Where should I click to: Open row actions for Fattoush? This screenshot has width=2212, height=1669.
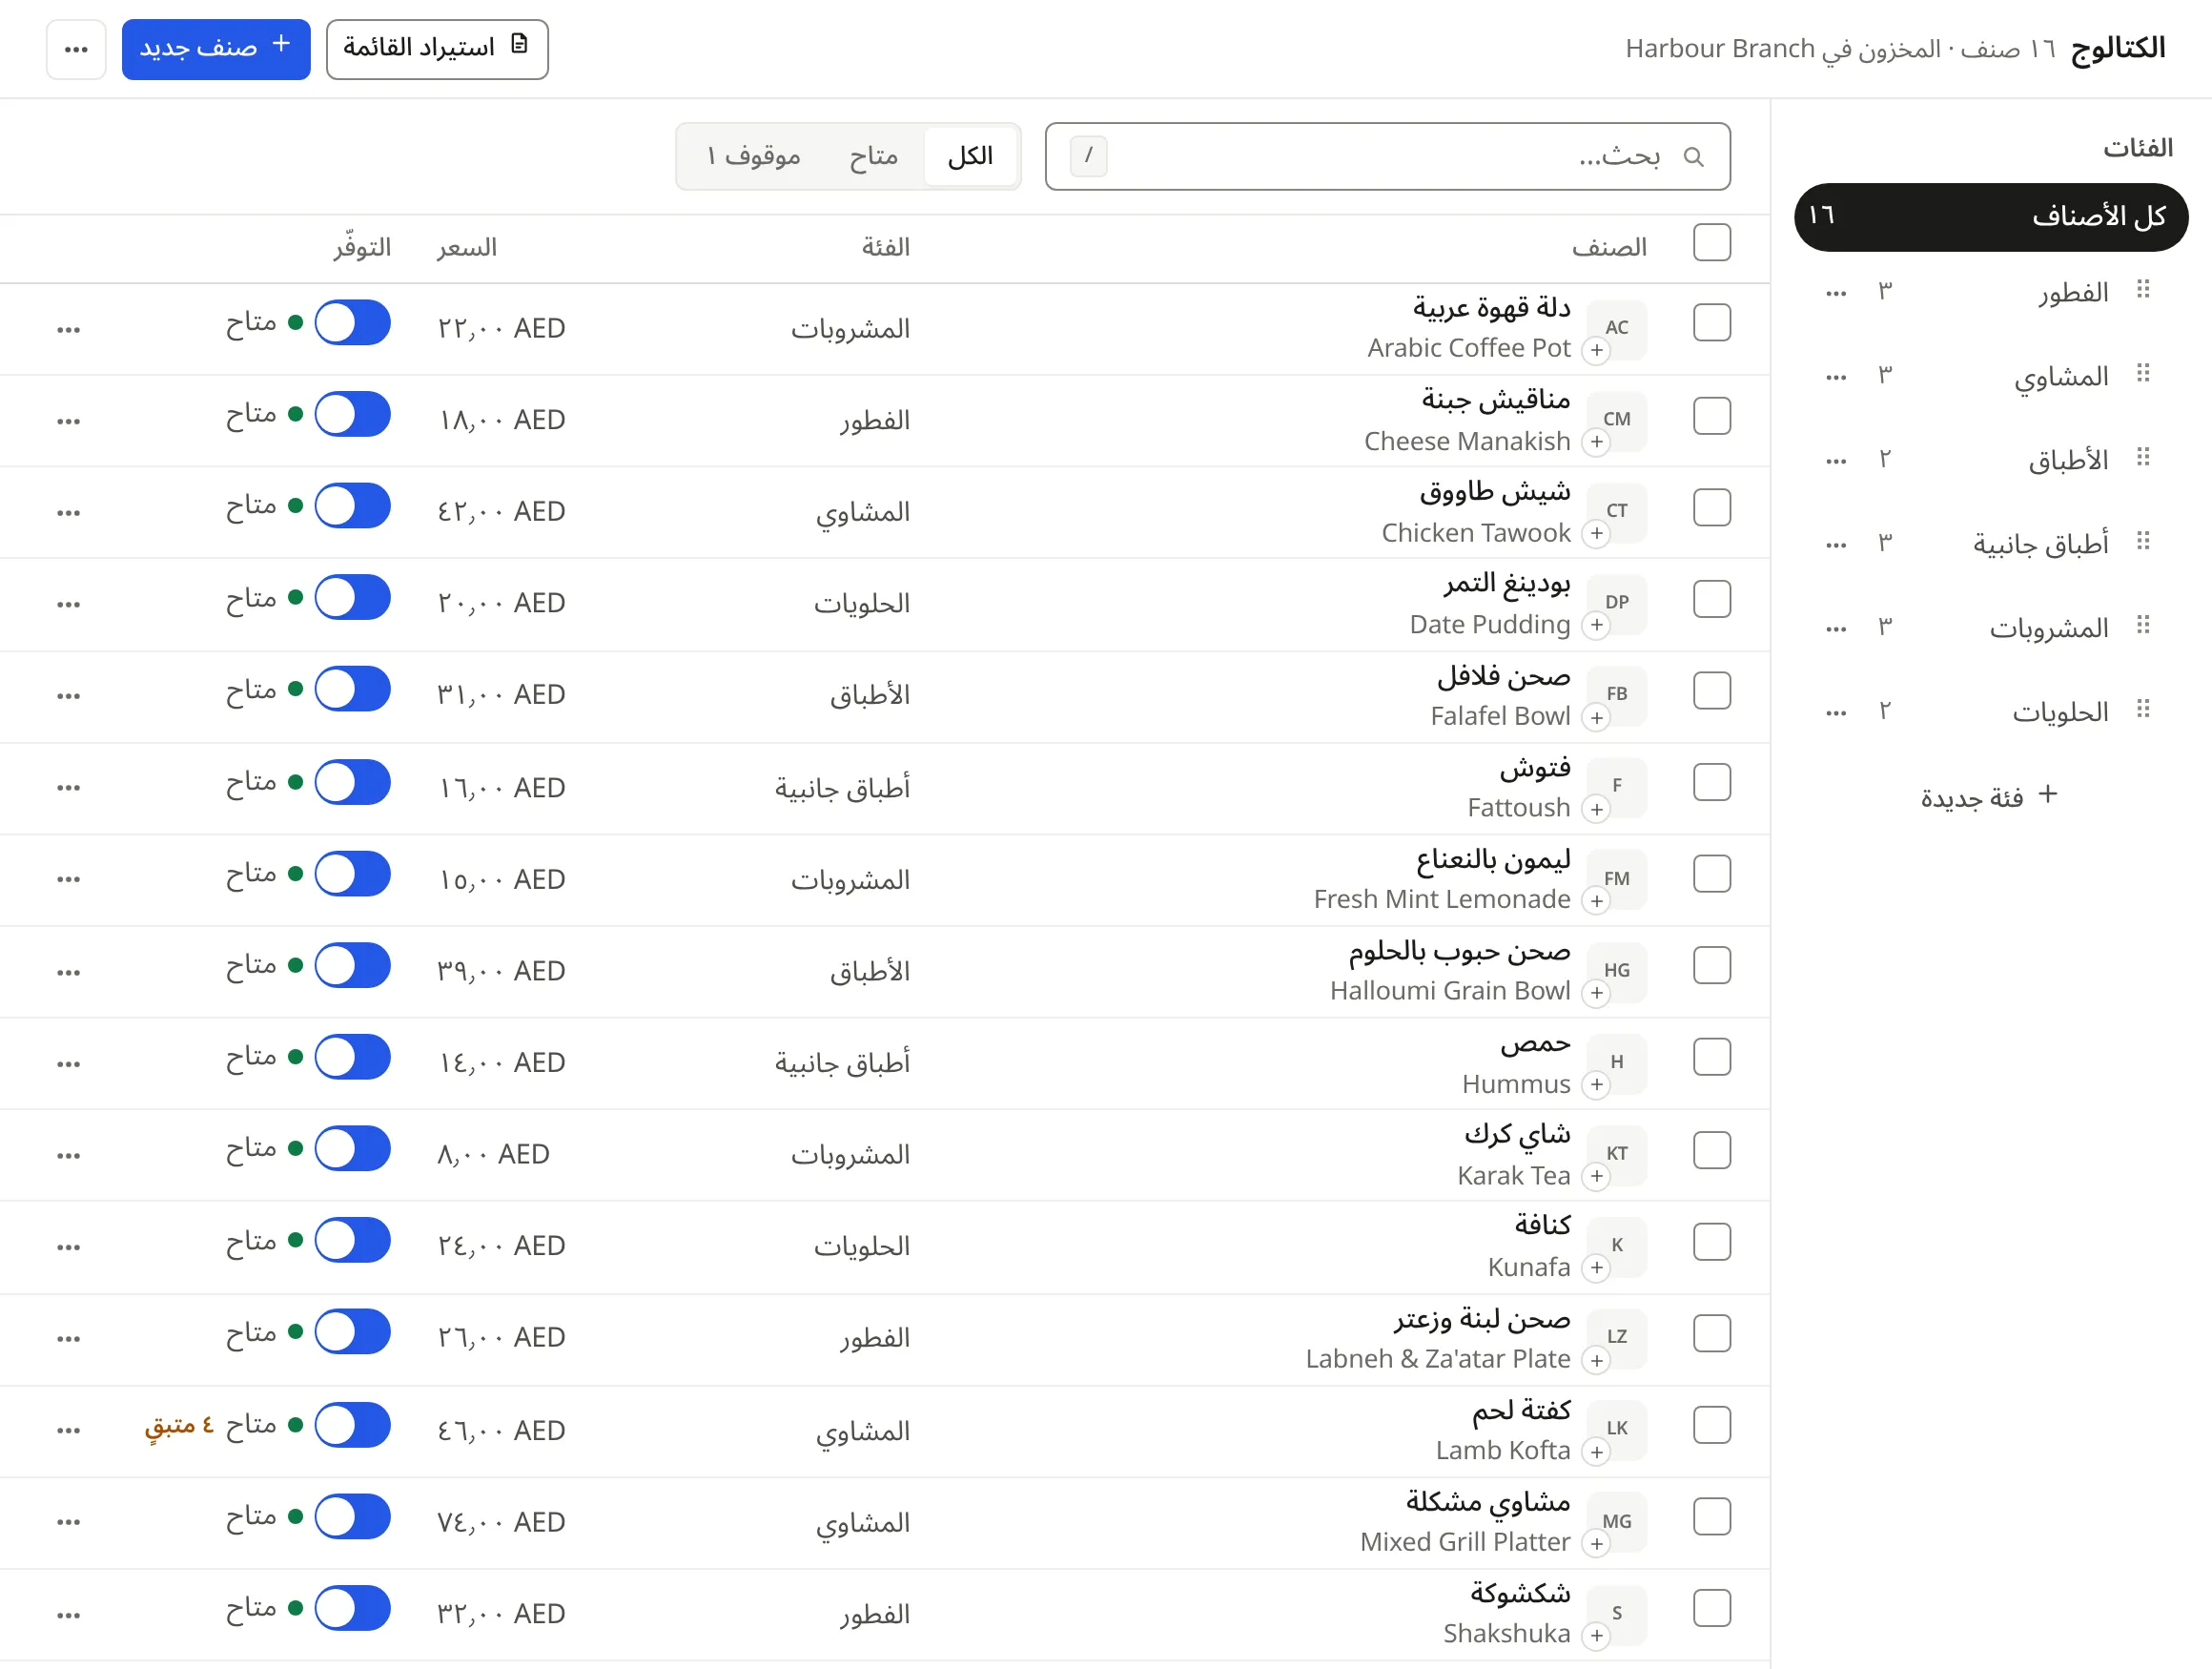click(x=69, y=788)
